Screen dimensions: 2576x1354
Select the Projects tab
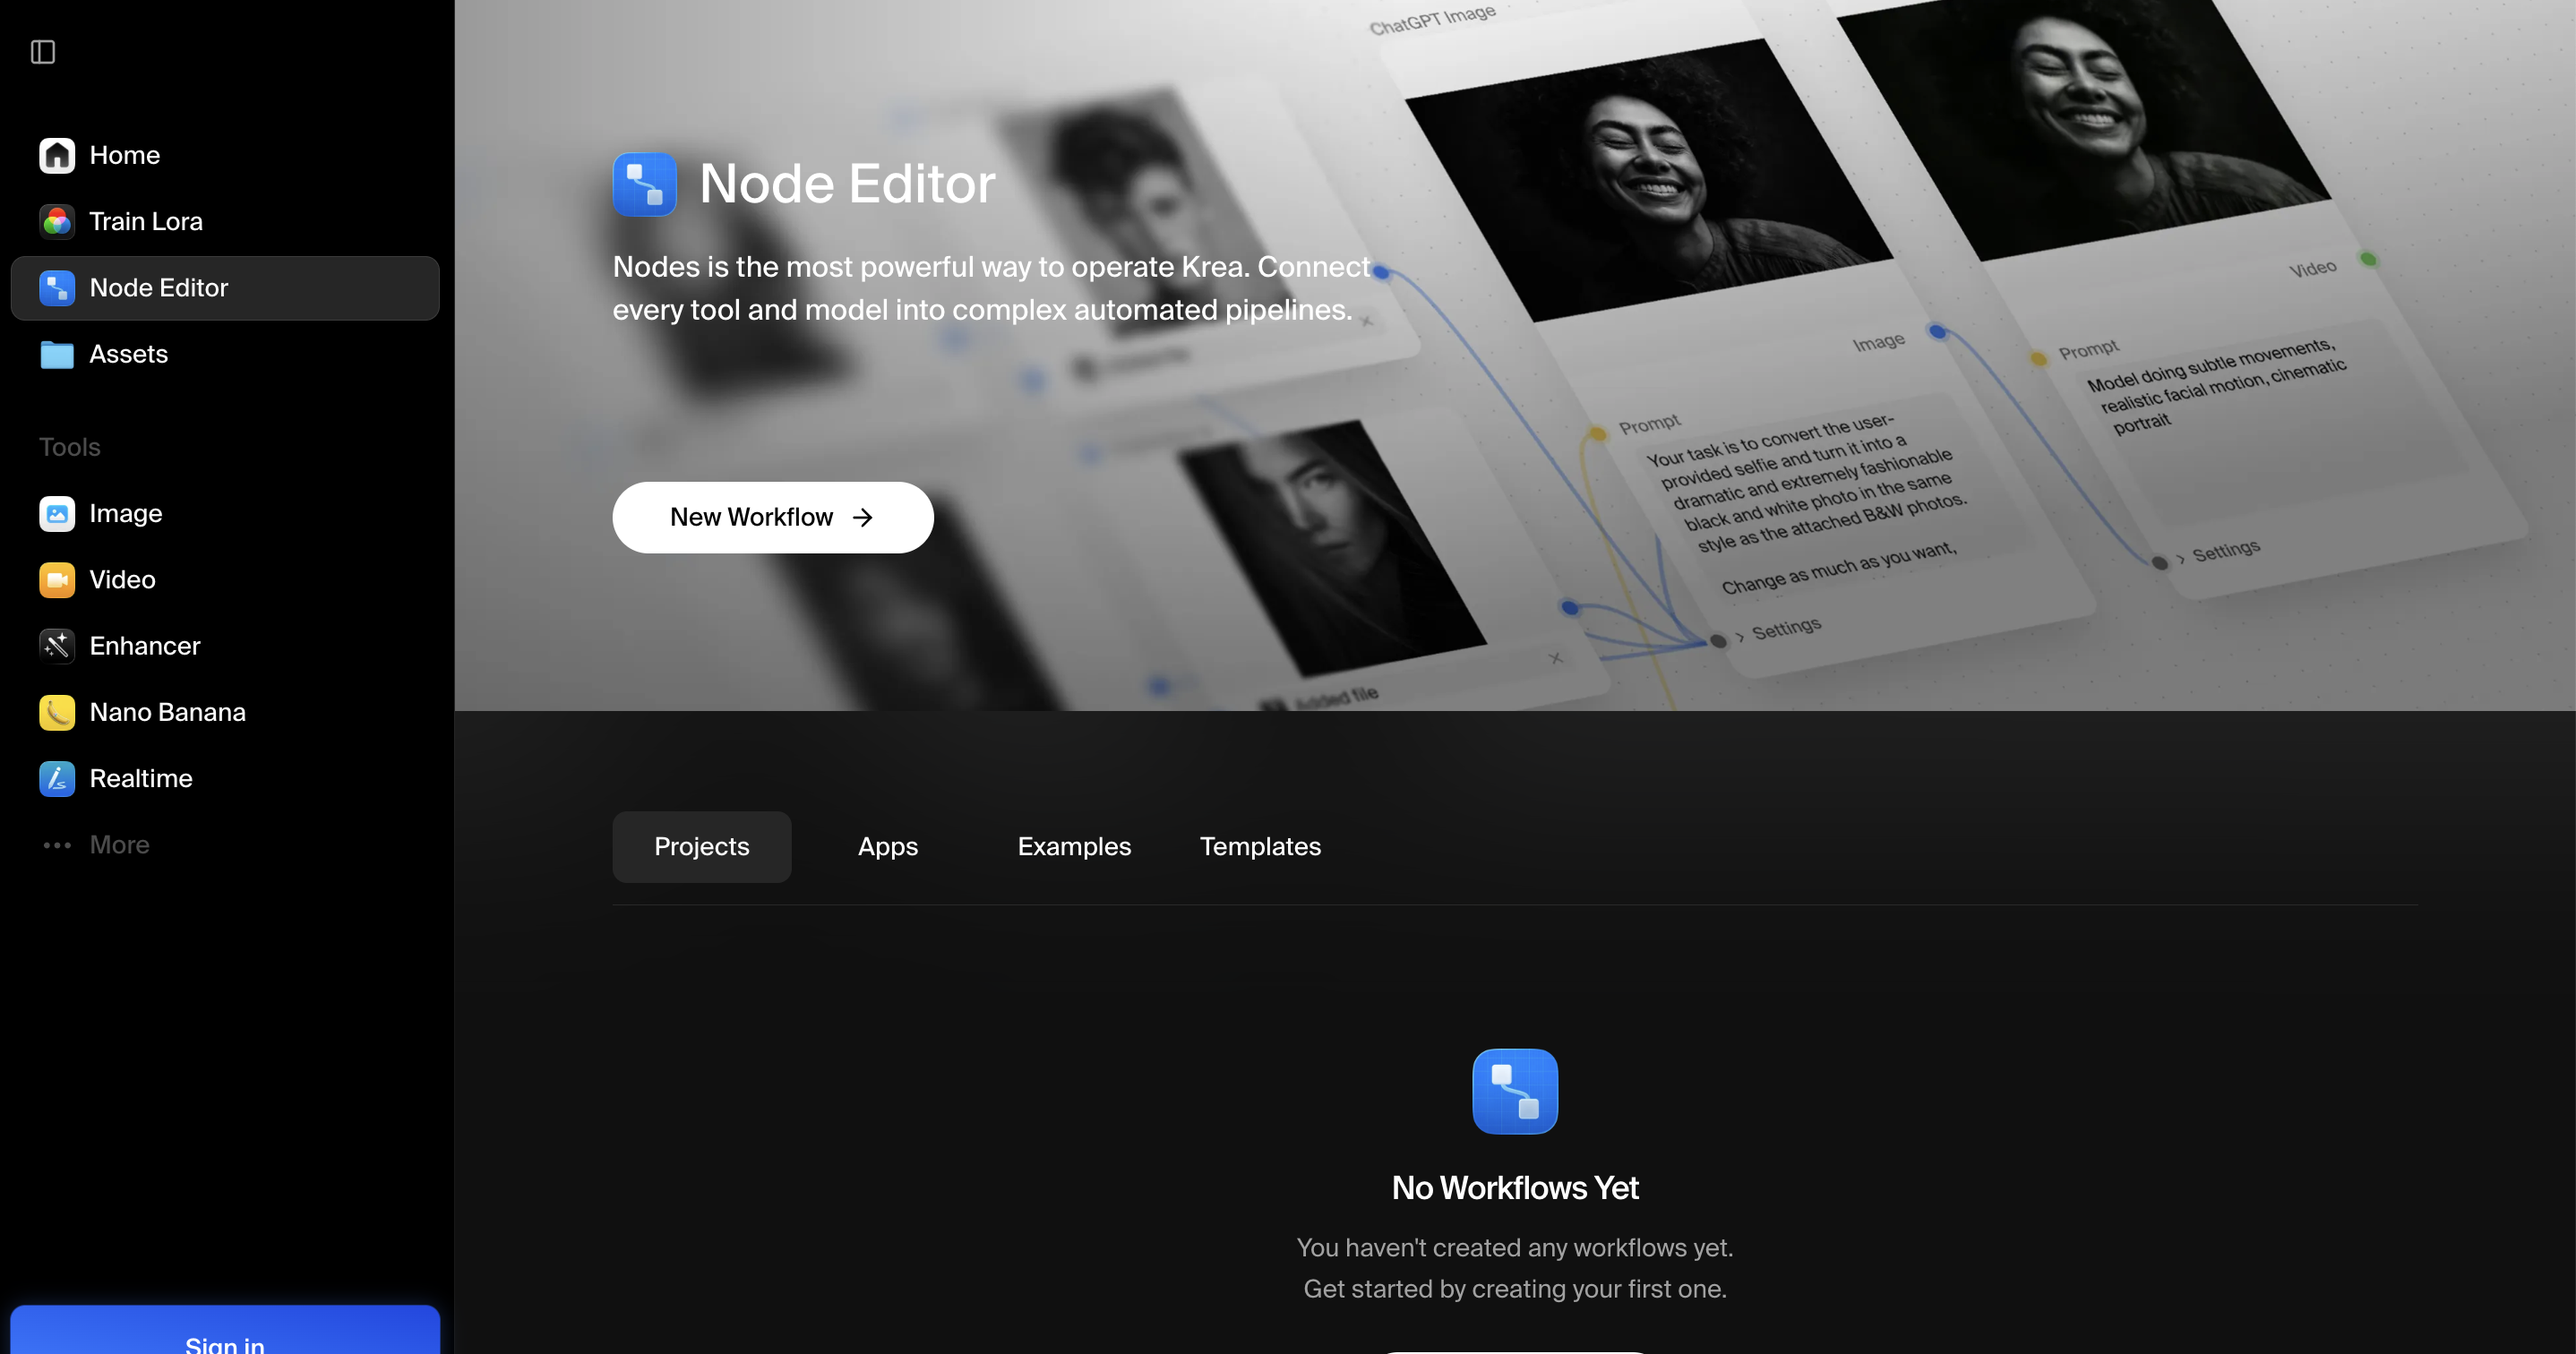coord(701,846)
